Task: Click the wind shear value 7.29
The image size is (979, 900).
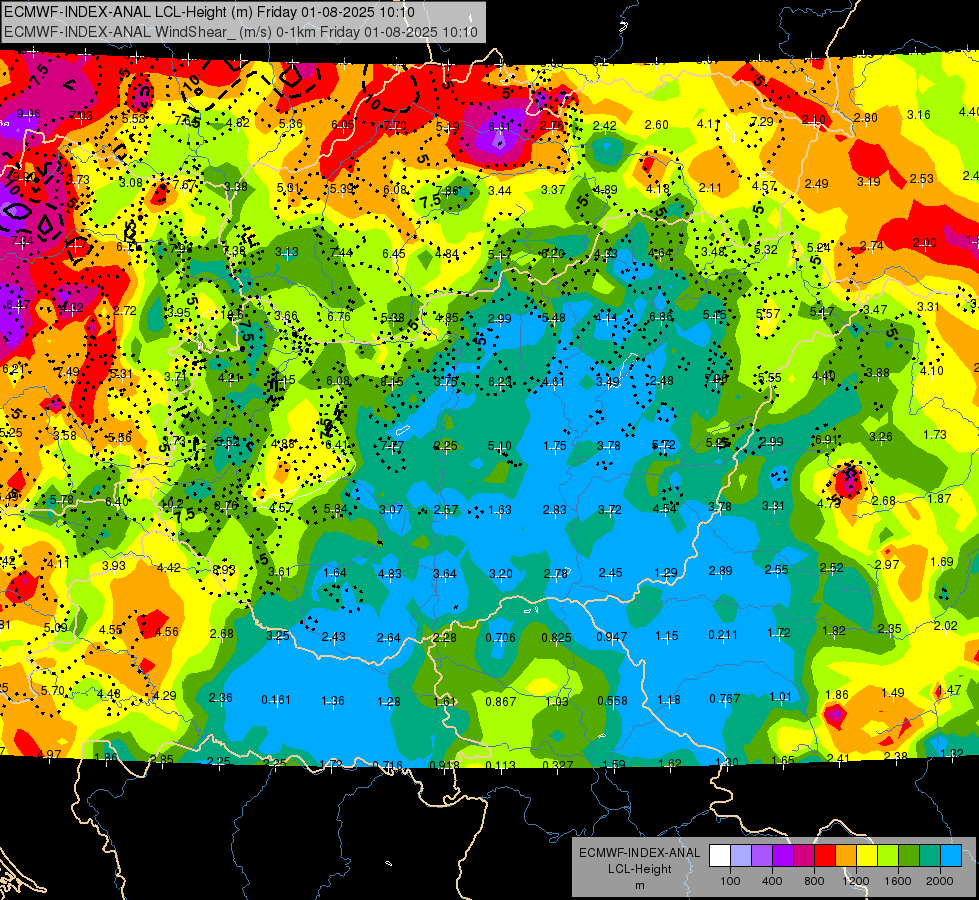Action: click(762, 122)
